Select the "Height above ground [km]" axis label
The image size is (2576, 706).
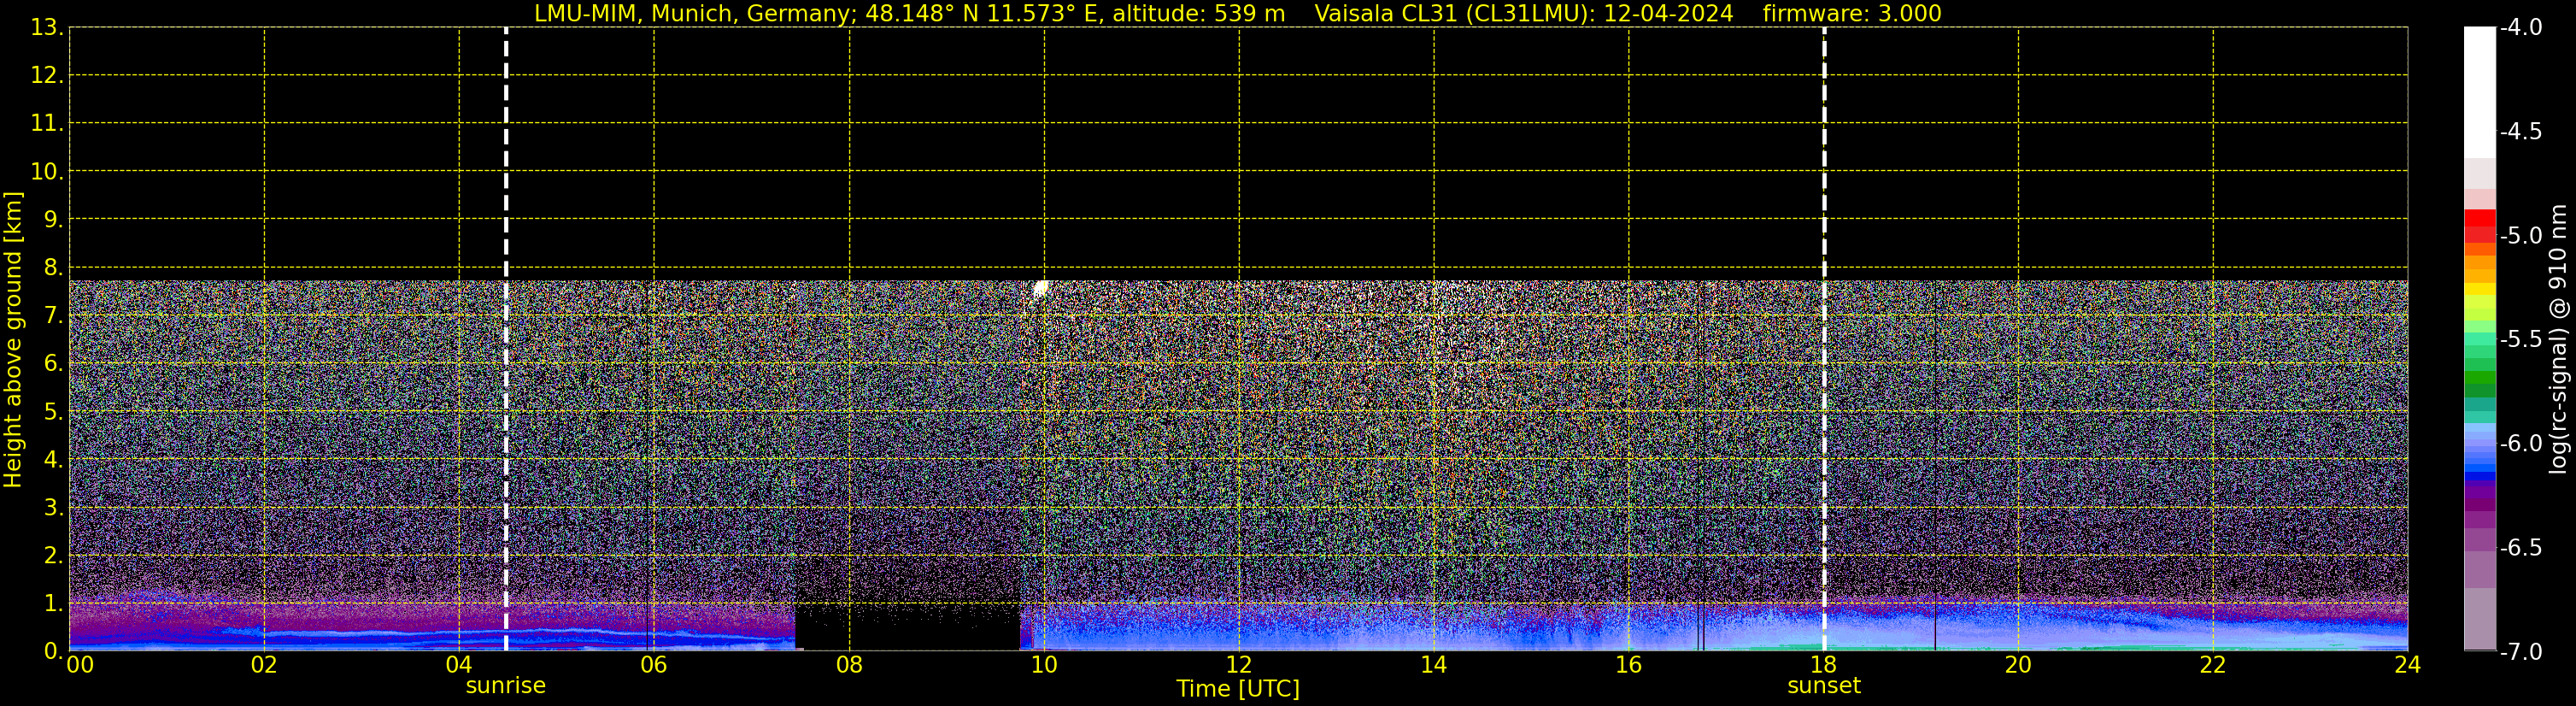[x=13, y=340]
